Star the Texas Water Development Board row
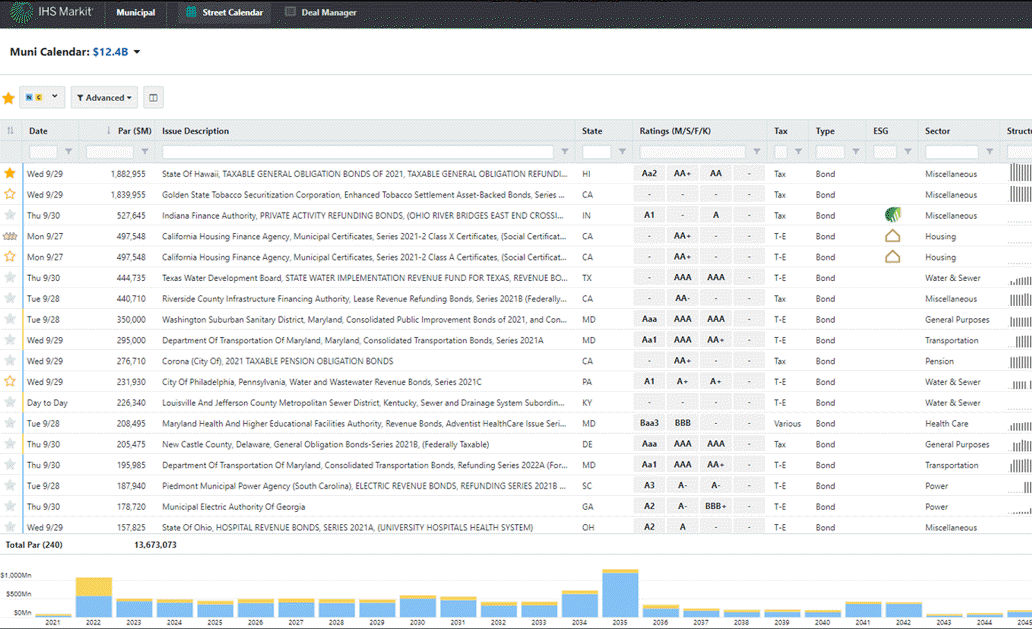Screen dimensions: 1032x629 10,277
